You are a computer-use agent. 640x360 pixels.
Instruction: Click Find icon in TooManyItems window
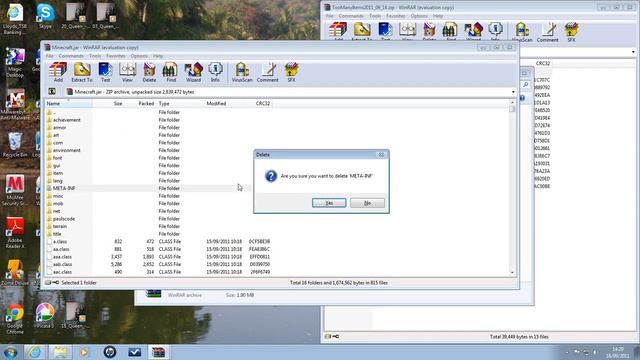coord(451,32)
